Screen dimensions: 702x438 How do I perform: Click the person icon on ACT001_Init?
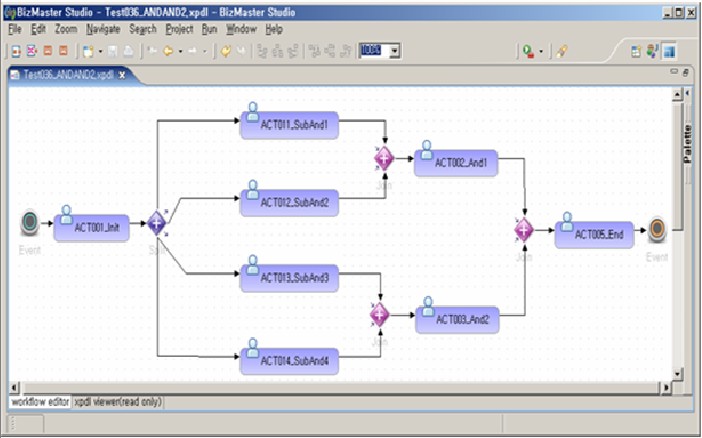pos(67,215)
